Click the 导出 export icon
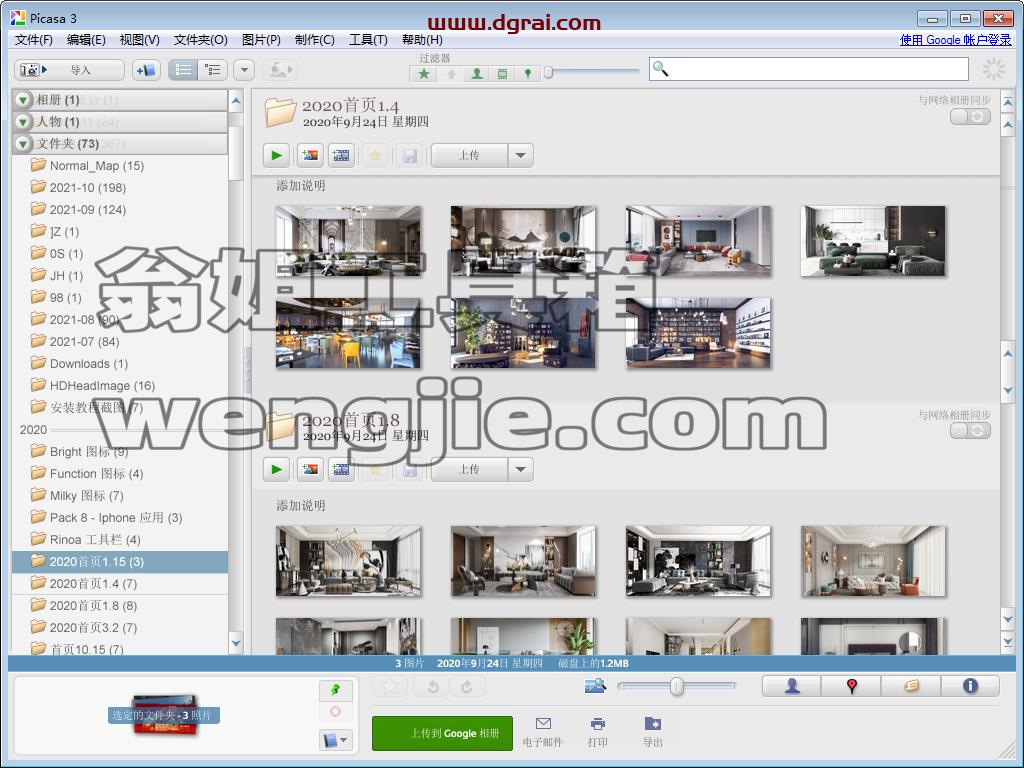The image size is (1024, 768). click(652, 732)
